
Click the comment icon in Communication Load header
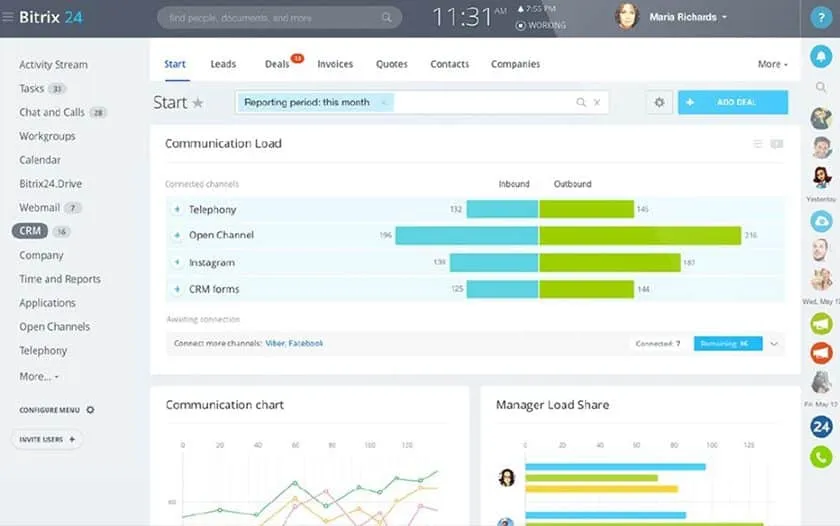777,144
